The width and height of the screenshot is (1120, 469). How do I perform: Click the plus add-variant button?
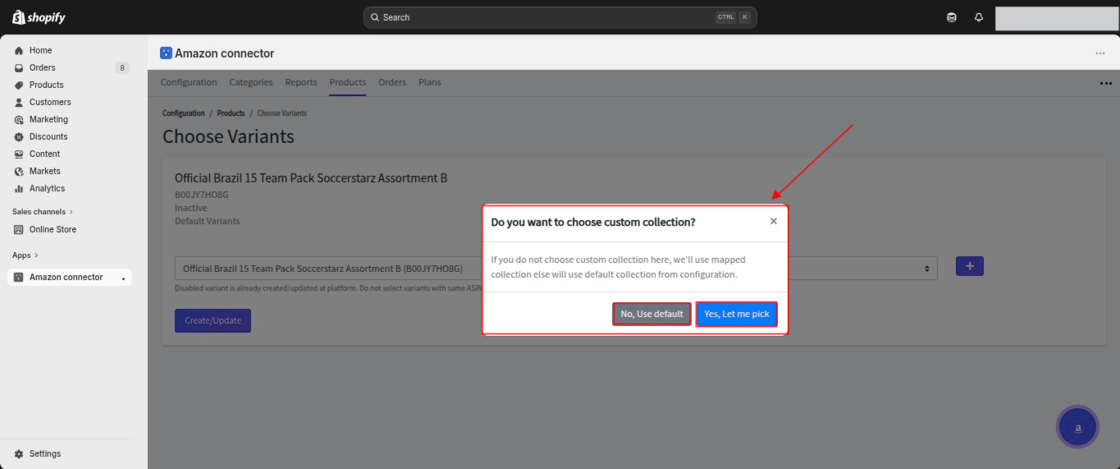pyautogui.click(x=969, y=266)
